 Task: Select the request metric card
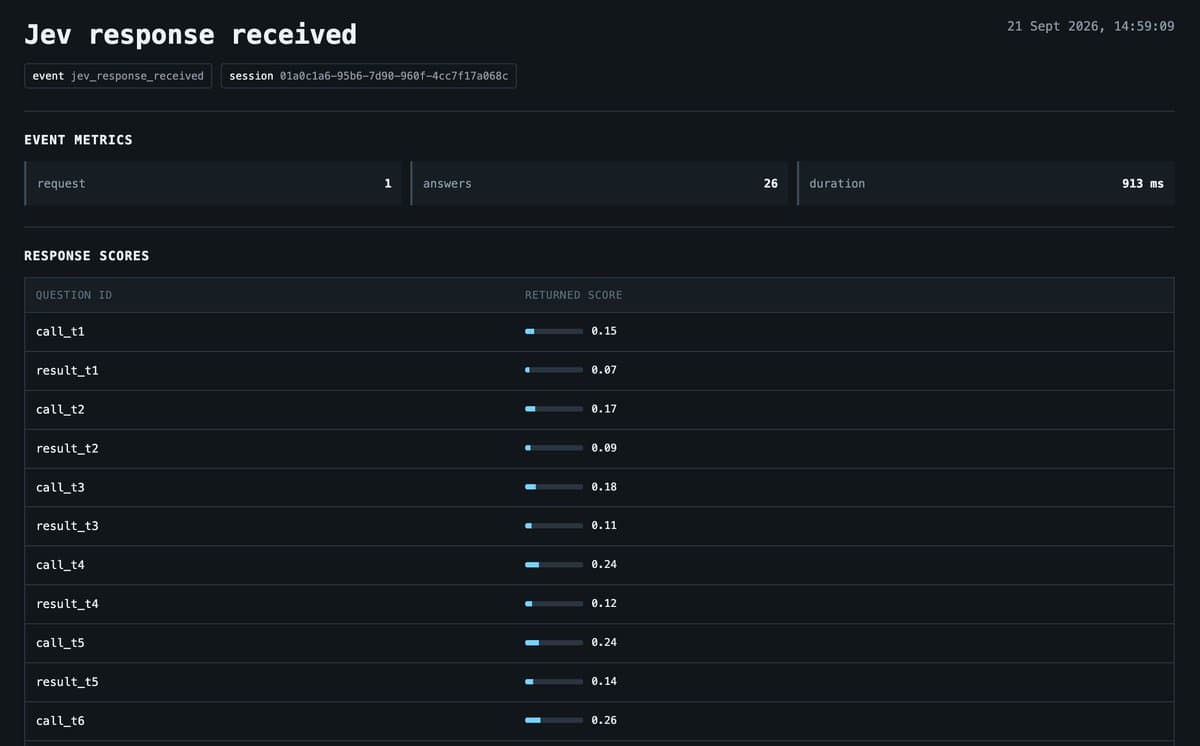(213, 183)
